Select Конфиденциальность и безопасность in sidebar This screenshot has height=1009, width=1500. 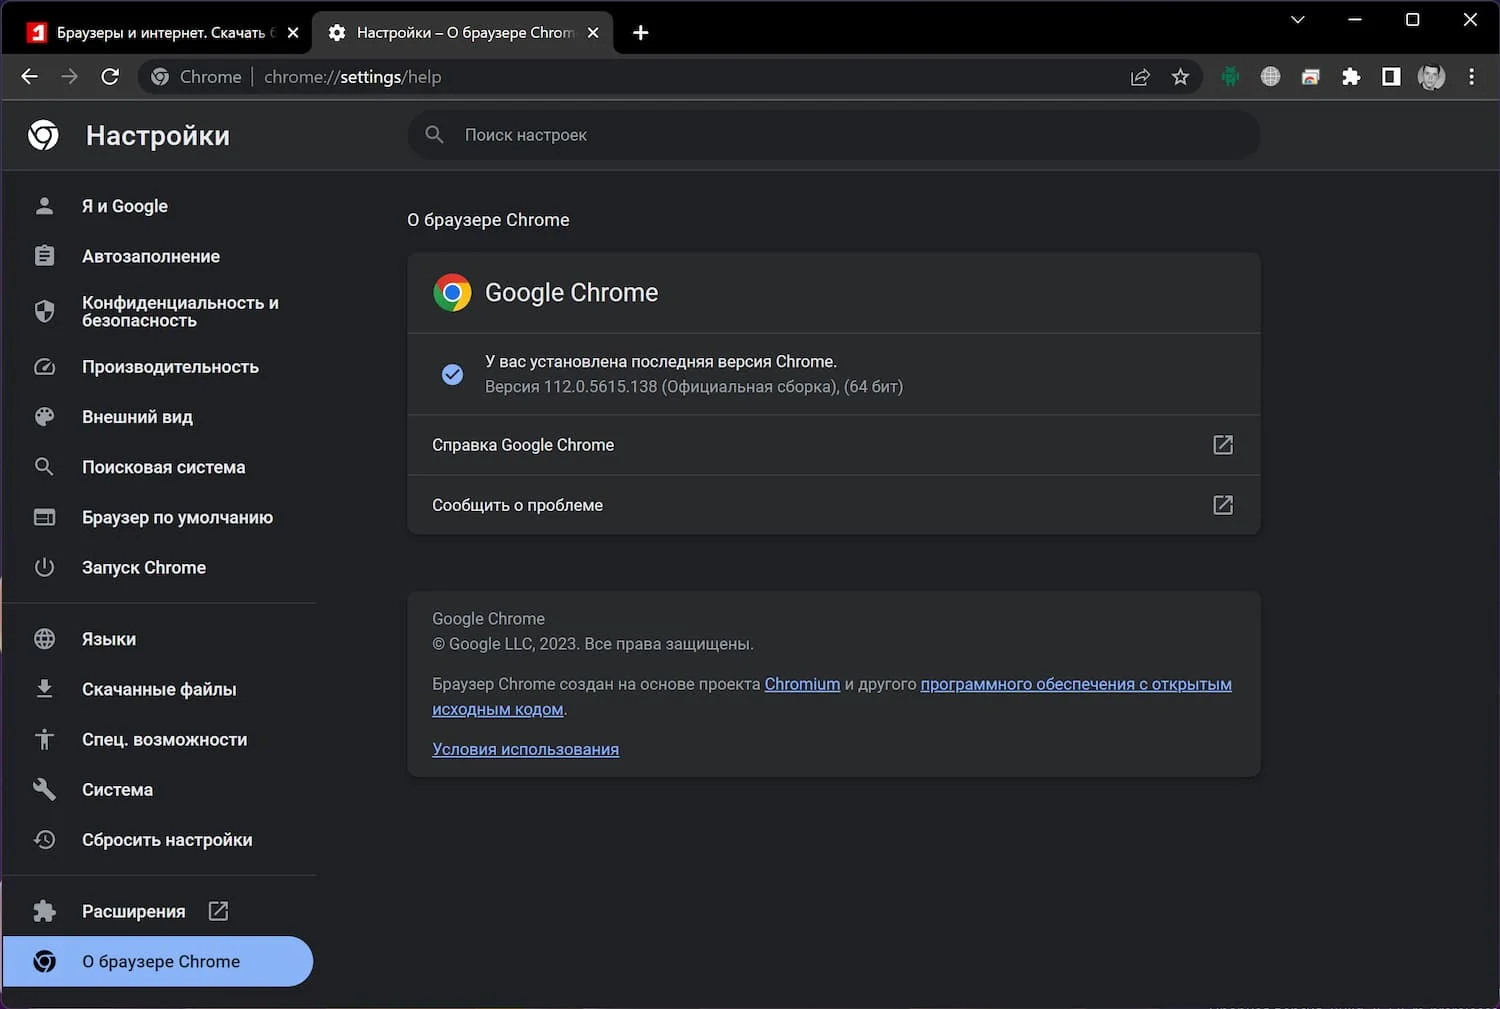tap(180, 311)
